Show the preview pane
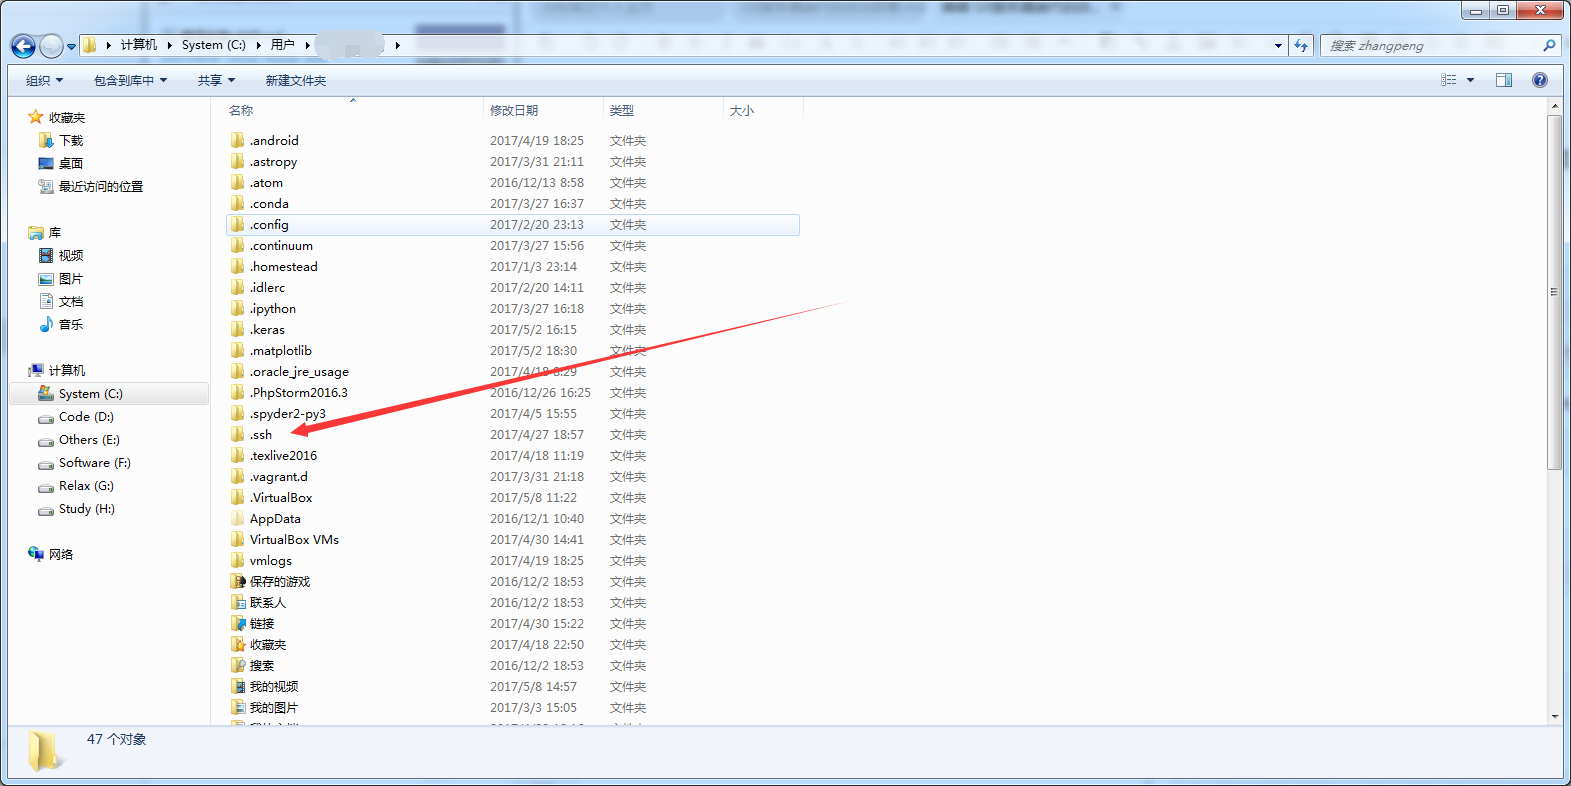This screenshot has width=1571, height=786. (x=1503, y=80)
